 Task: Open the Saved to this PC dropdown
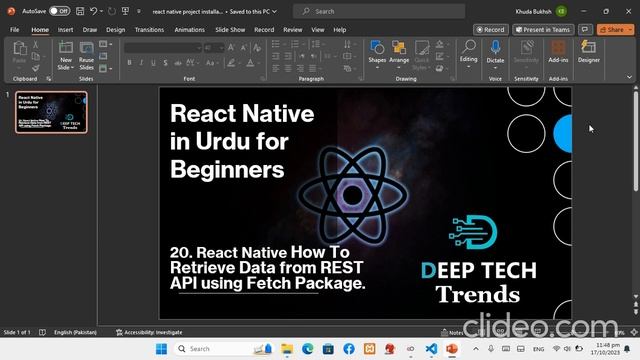pyautogui.click(x=253, y=11)
